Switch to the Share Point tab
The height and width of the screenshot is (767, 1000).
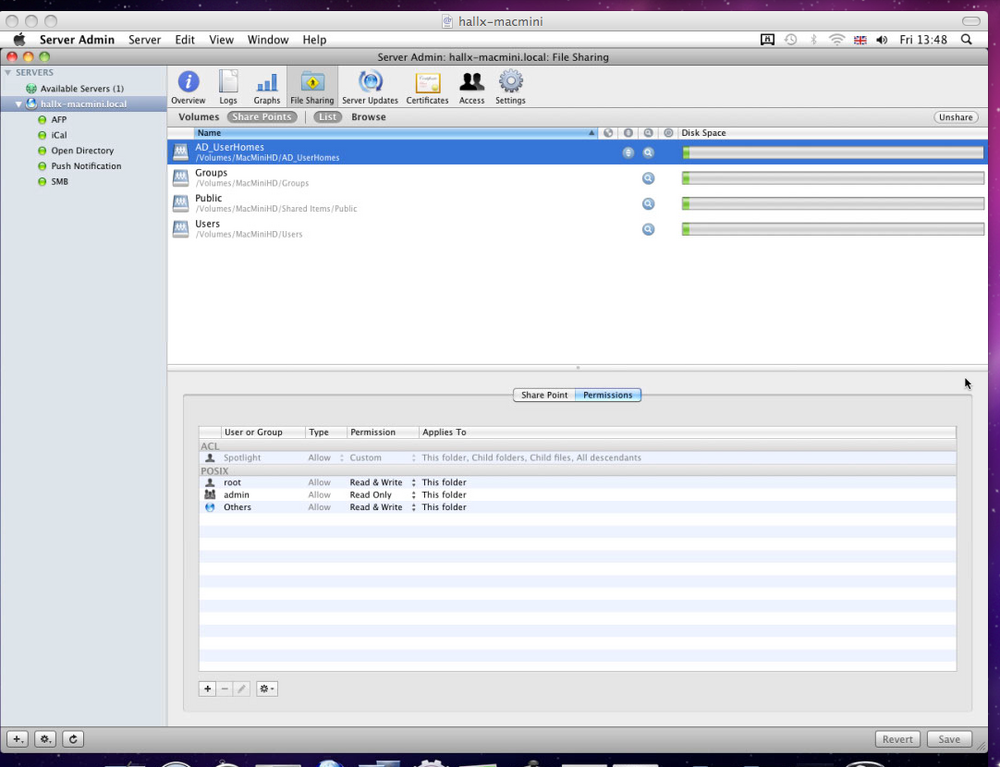[544, 395]
